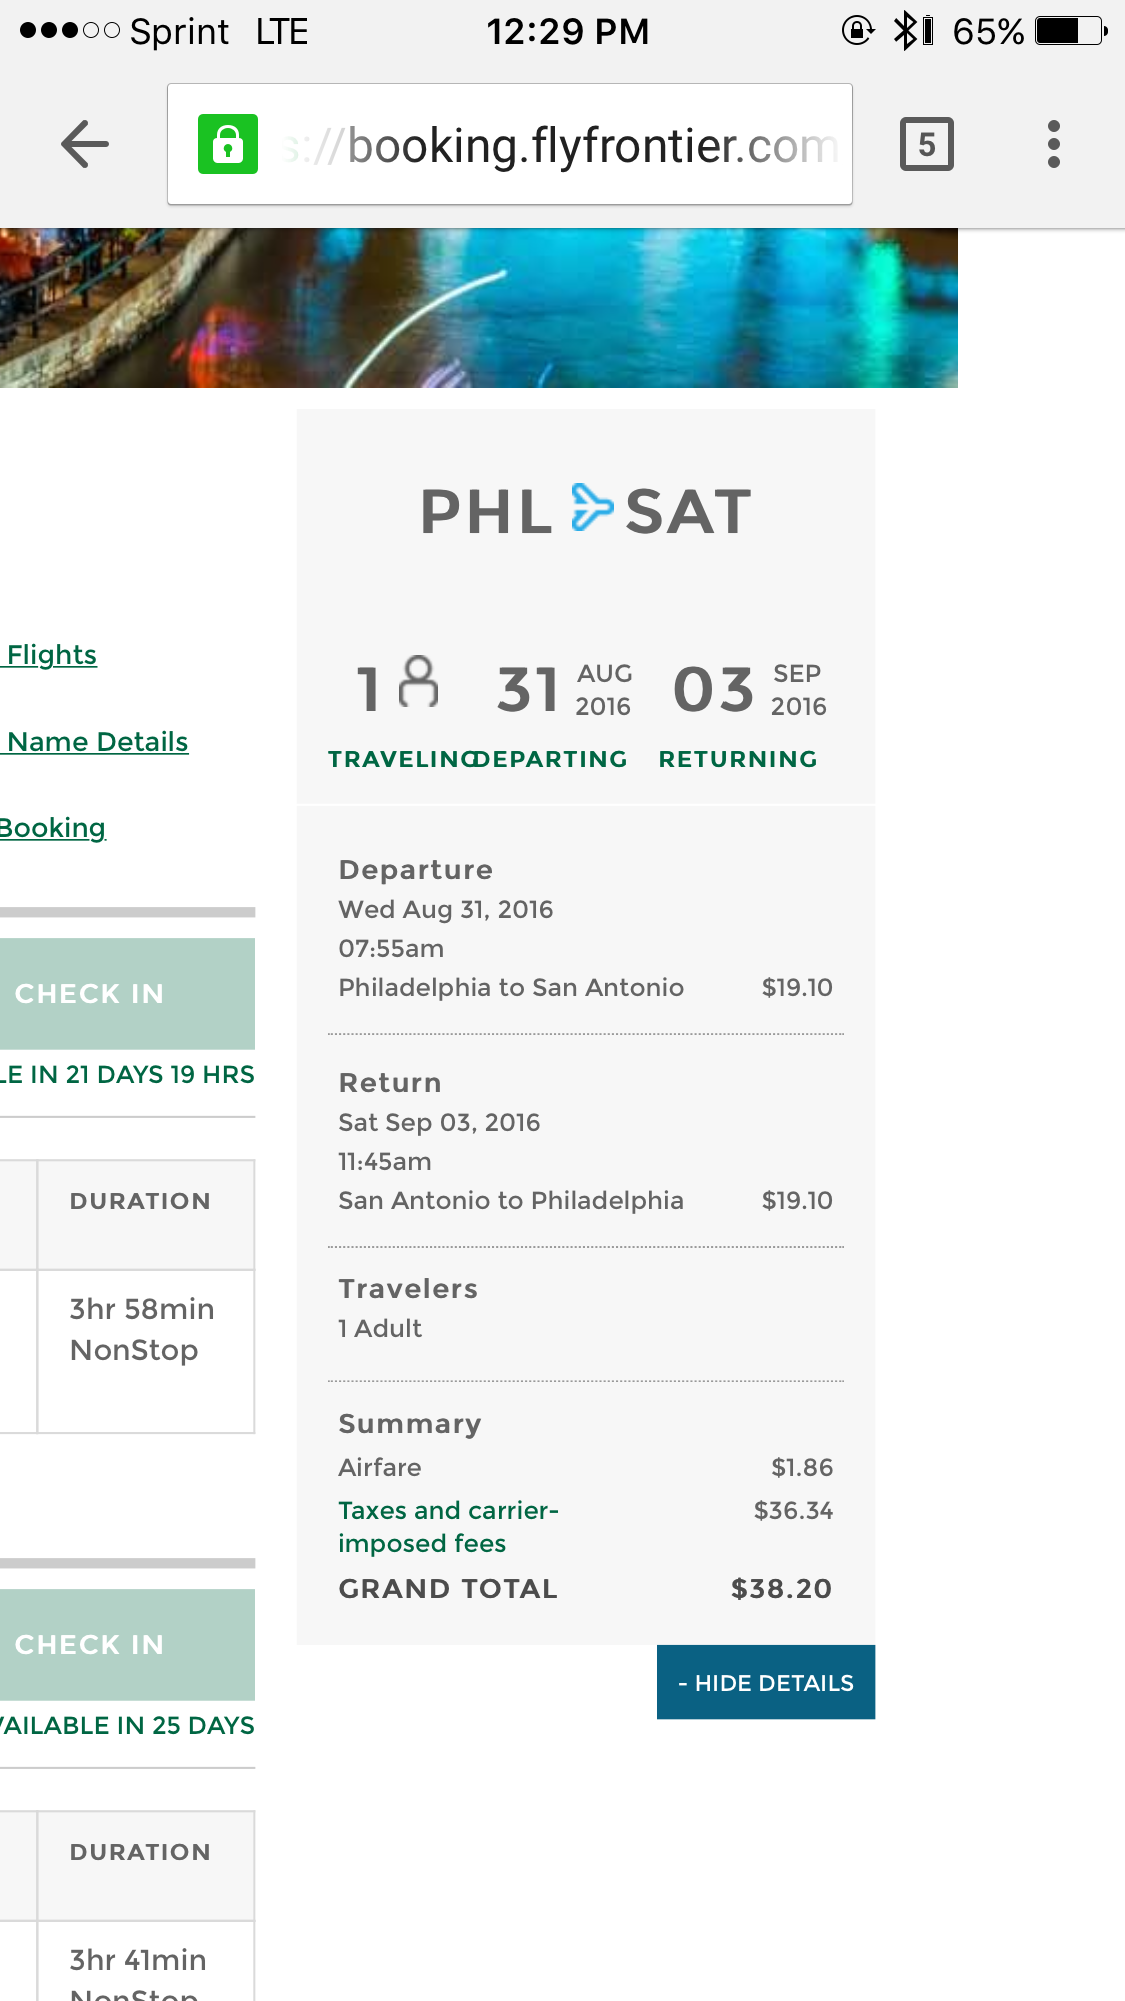Collapse trip summary with Hide Details
1125x2001 pixels.
pyautogui.click(x=766, y=1682)
